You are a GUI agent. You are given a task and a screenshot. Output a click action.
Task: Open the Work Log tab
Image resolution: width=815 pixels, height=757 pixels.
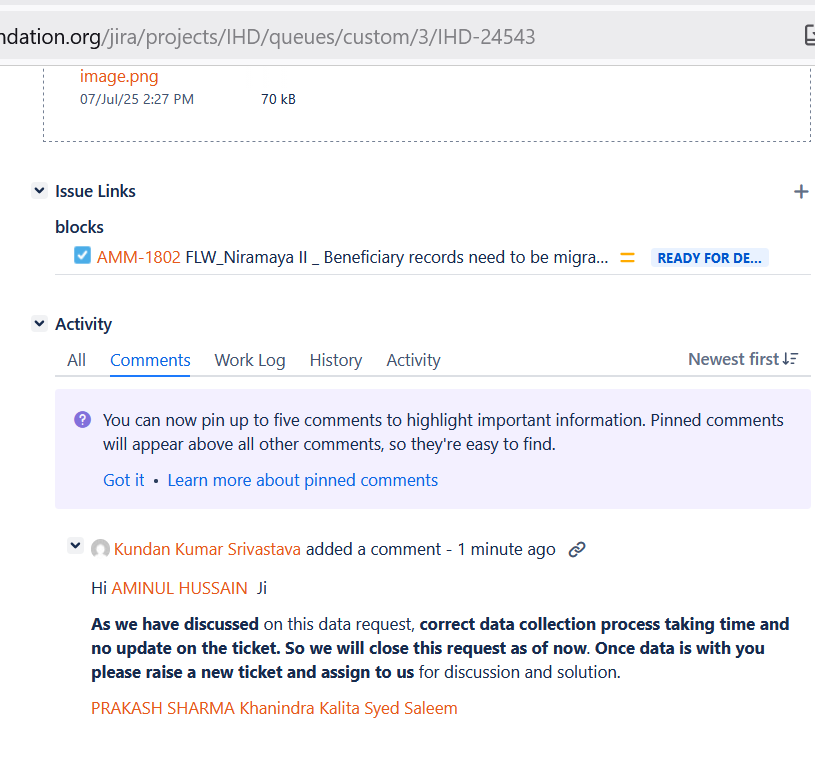pos(249,360)
